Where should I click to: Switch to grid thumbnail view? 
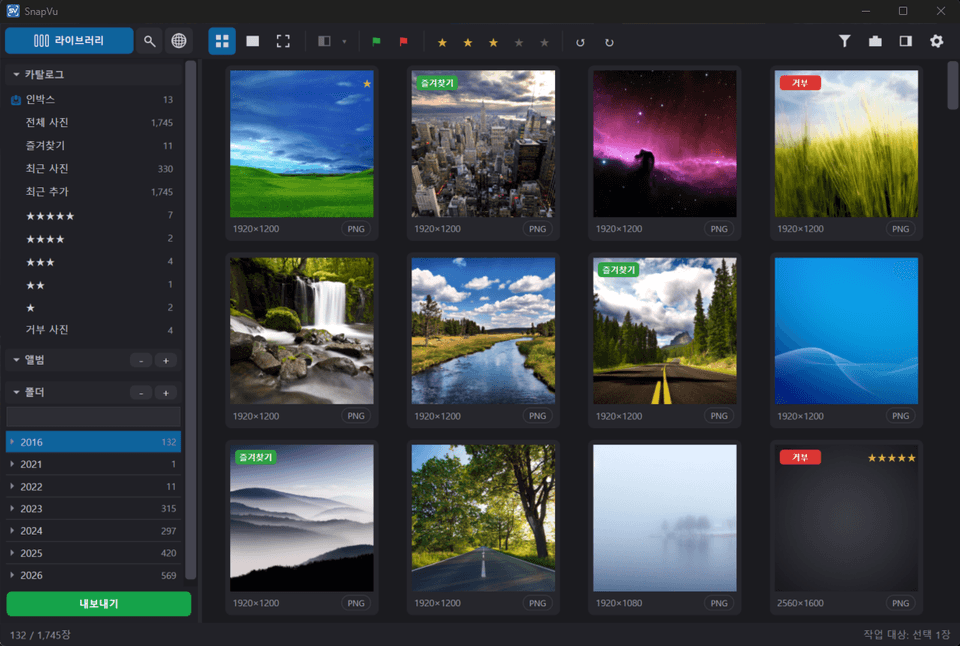[x=222, y=41]
